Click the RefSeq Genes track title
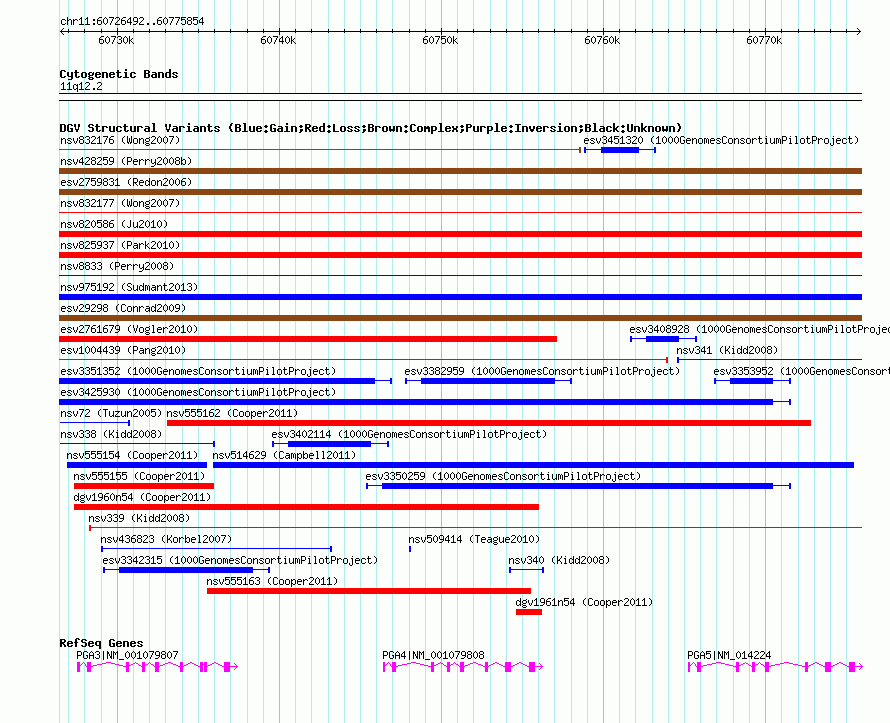Screen dimensions: 890x723 [101, 644]
